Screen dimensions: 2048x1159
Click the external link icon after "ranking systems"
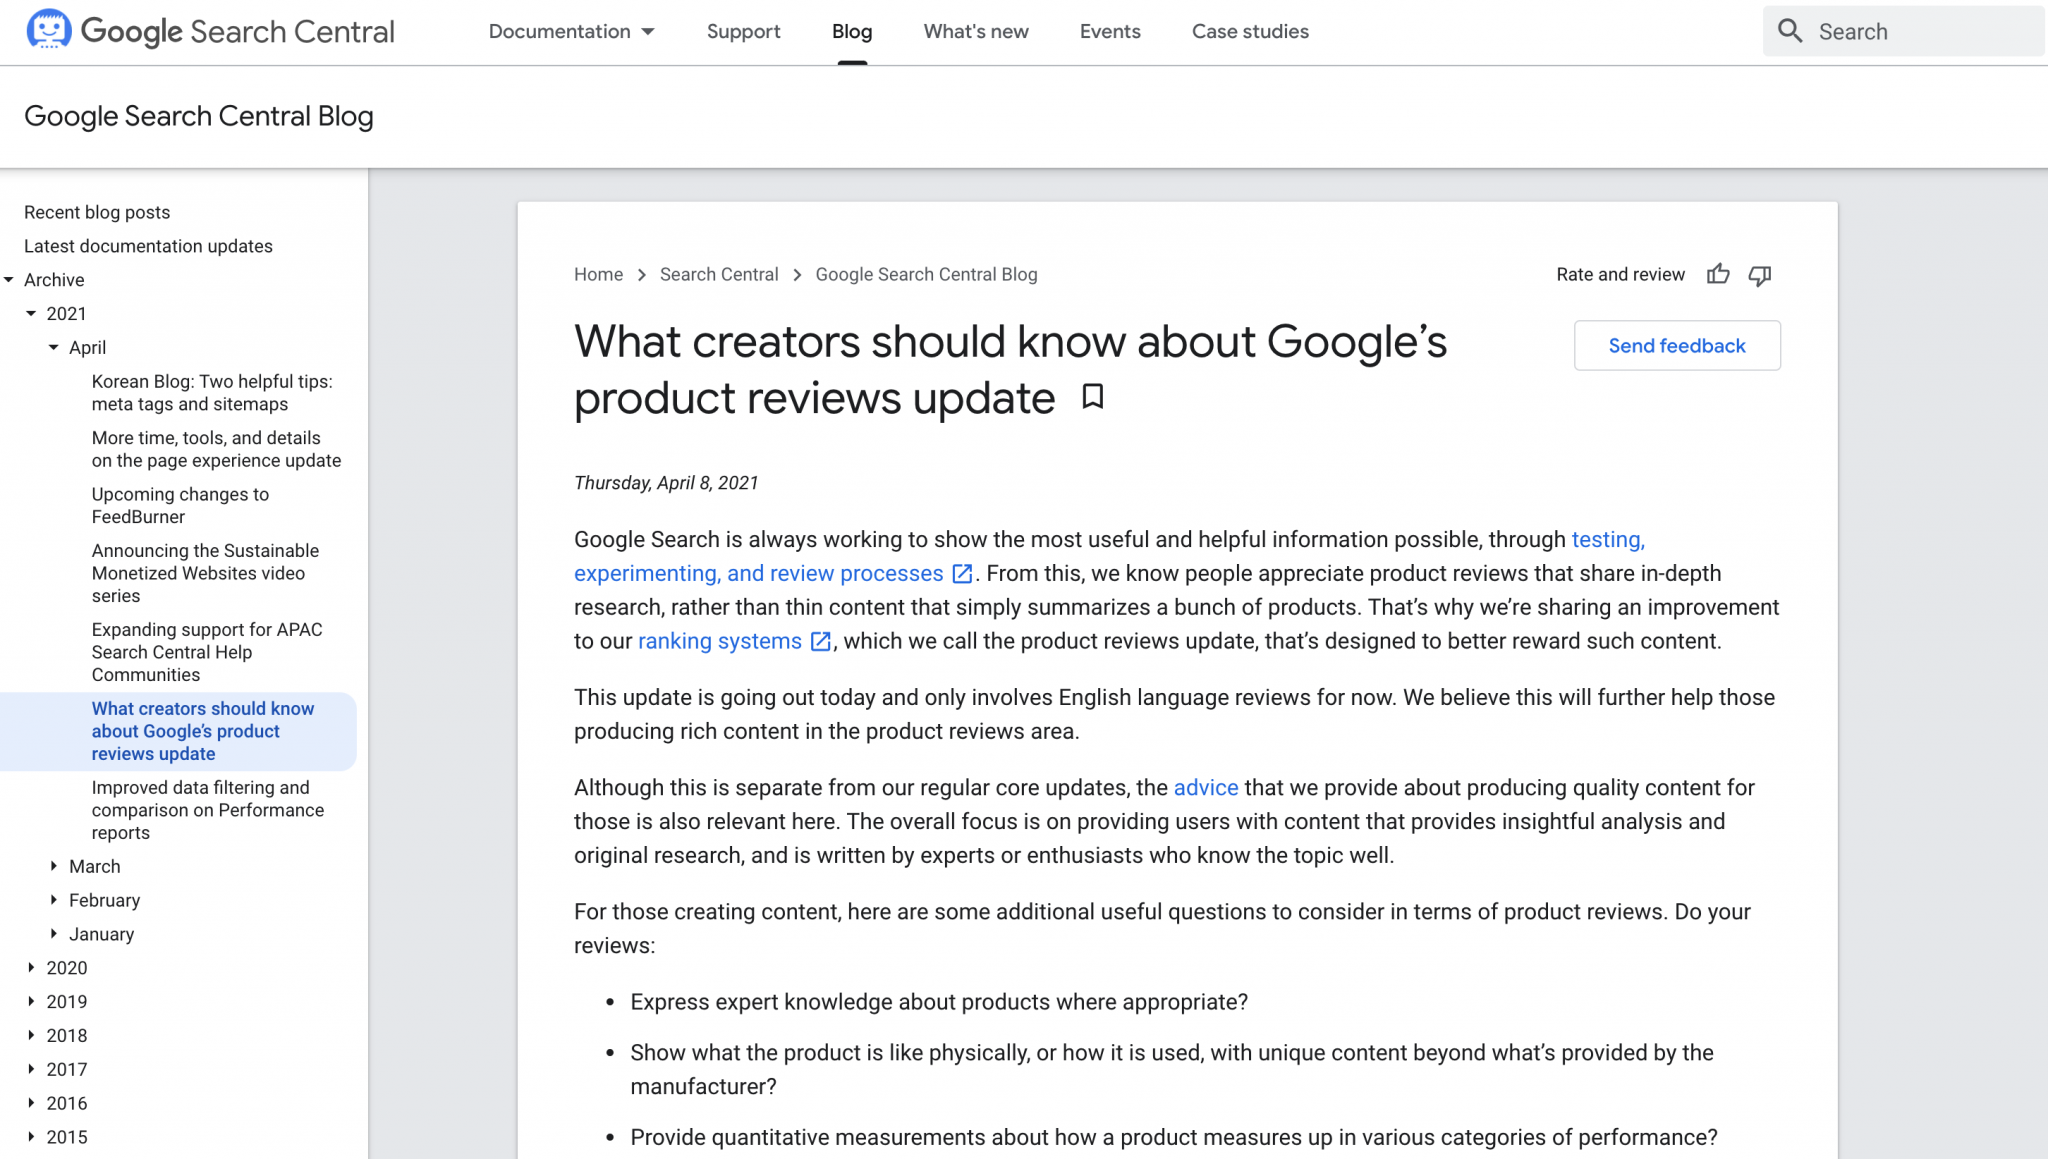tap(820, 641)
